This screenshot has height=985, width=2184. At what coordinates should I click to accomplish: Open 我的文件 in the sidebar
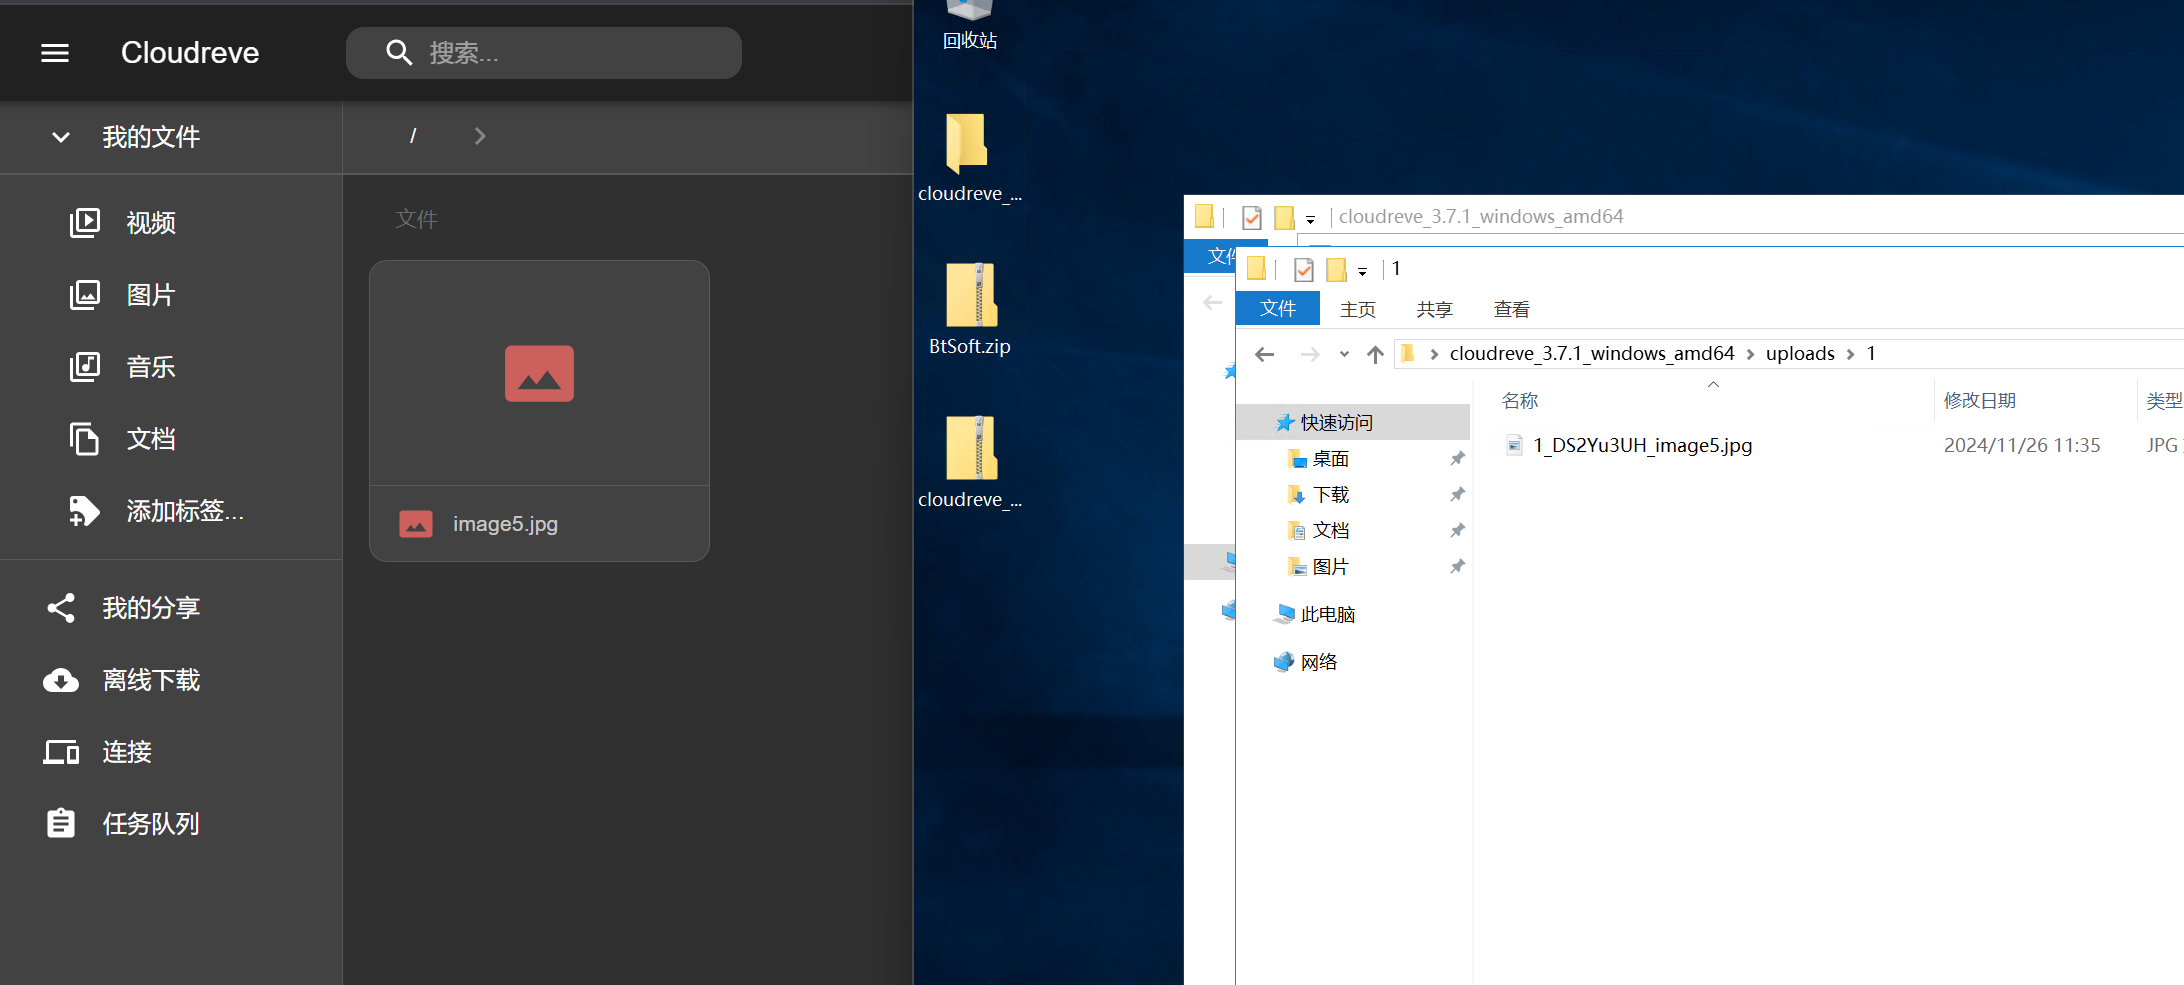(151, 137)
